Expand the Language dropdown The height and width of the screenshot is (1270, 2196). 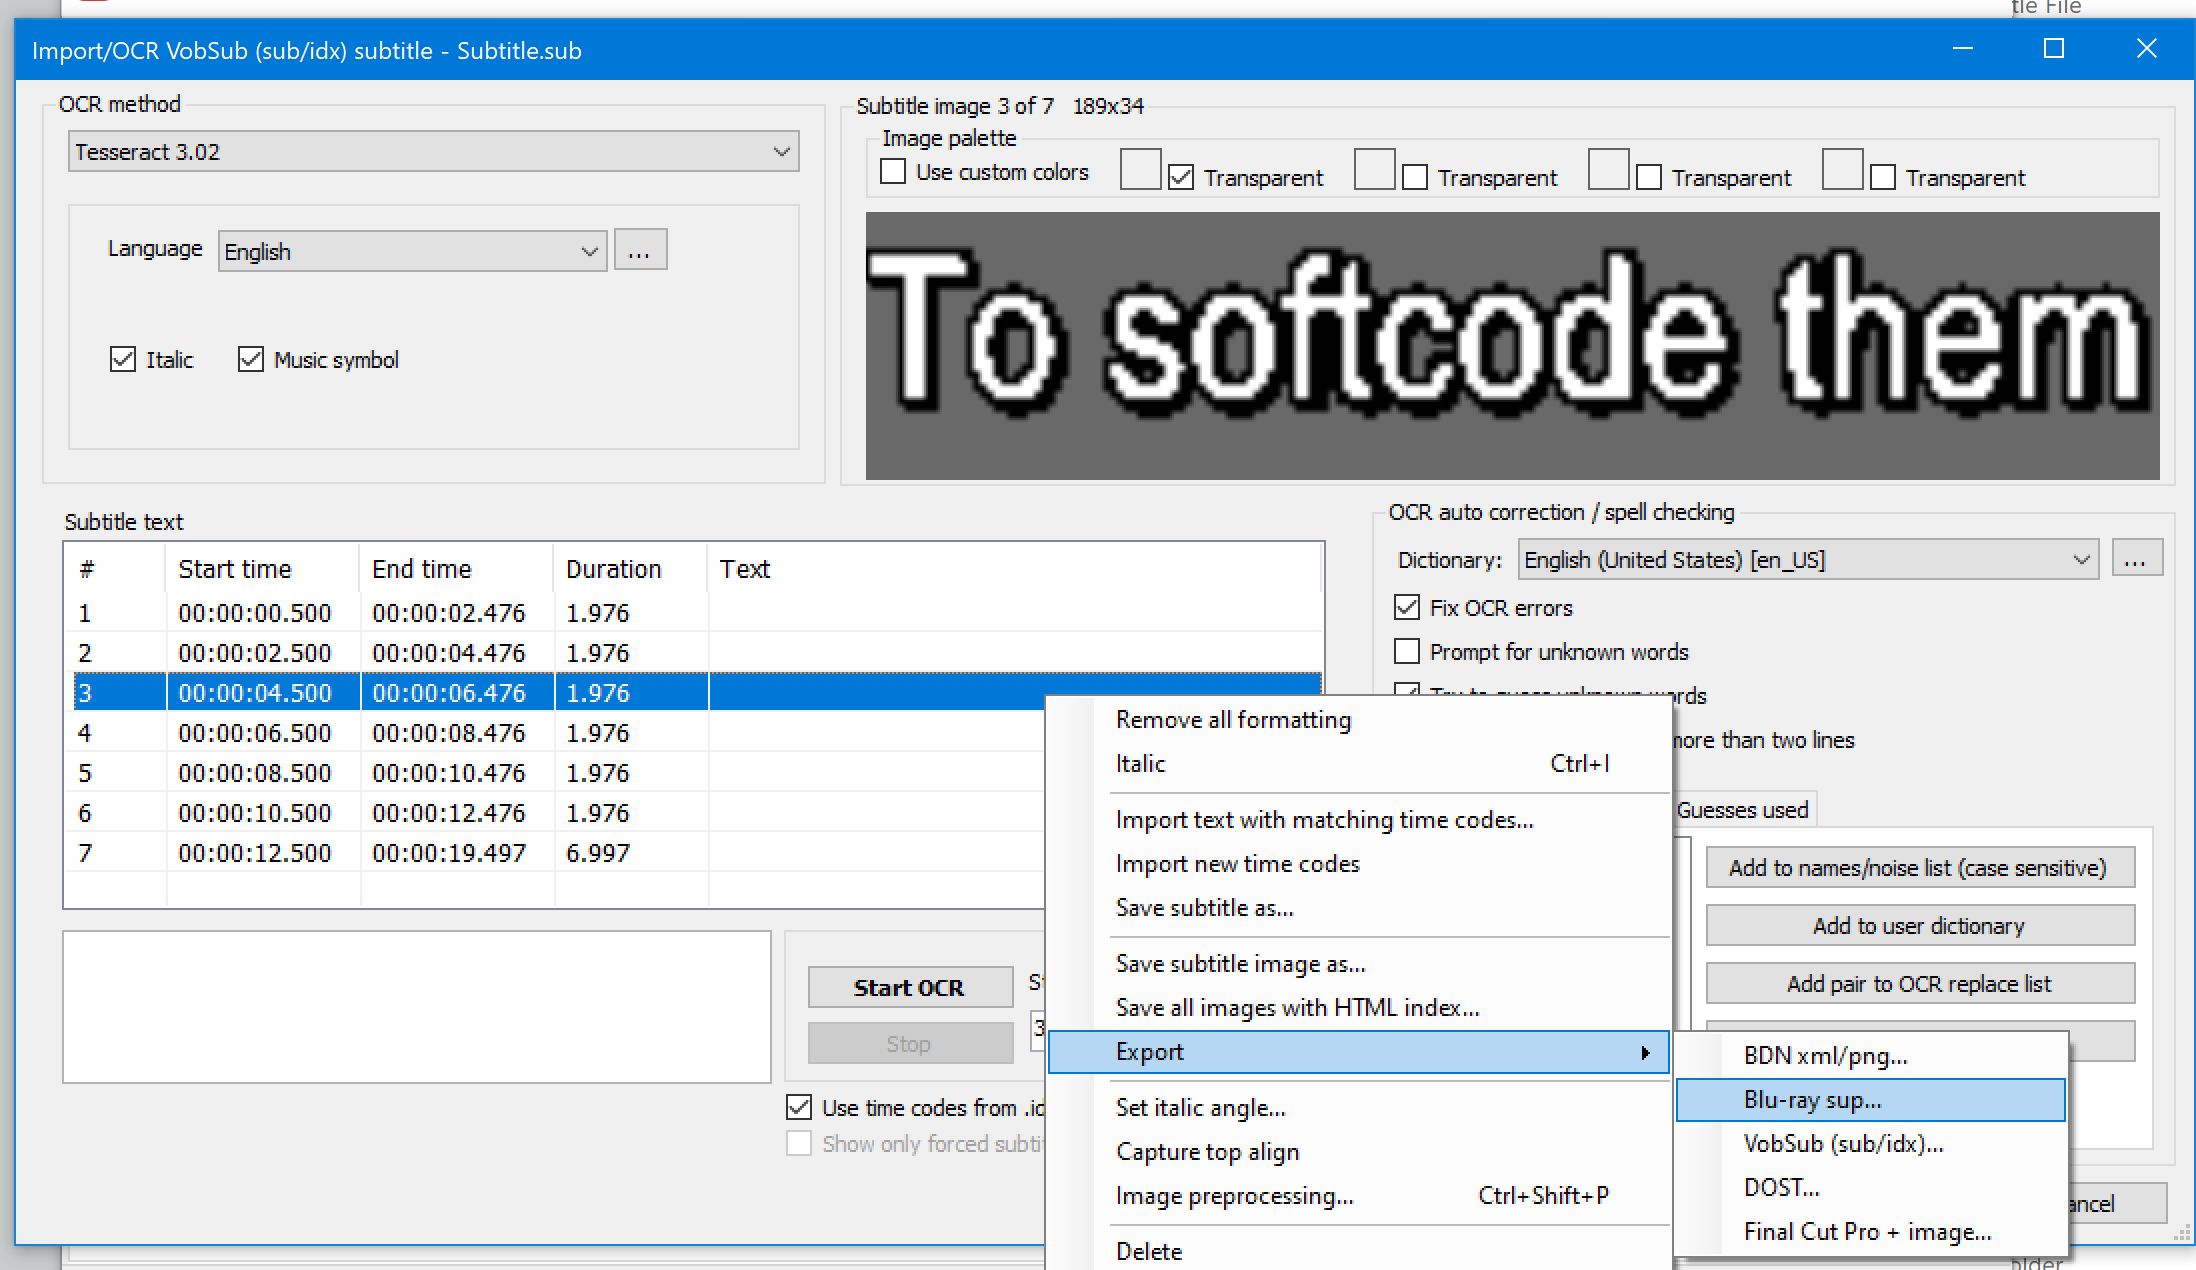pyautogui.click(x=412, y=252)
